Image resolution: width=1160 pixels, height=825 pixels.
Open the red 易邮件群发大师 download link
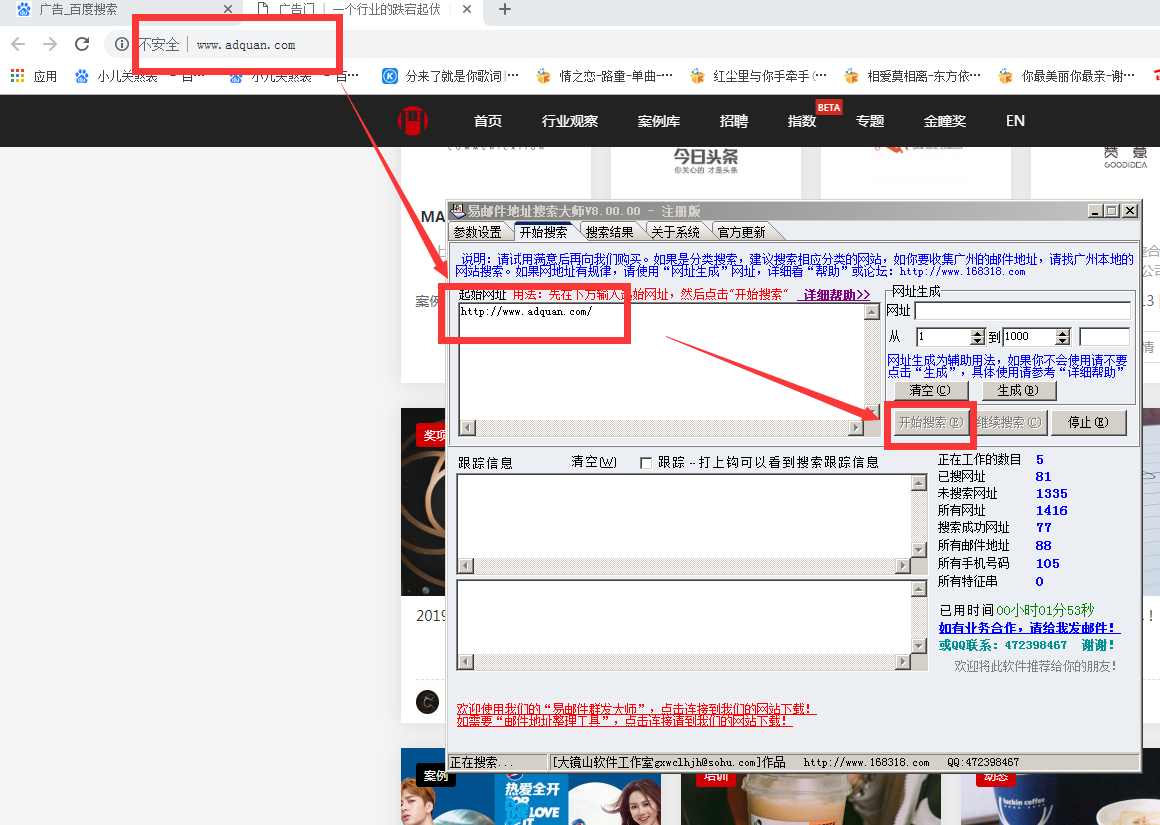636,709
